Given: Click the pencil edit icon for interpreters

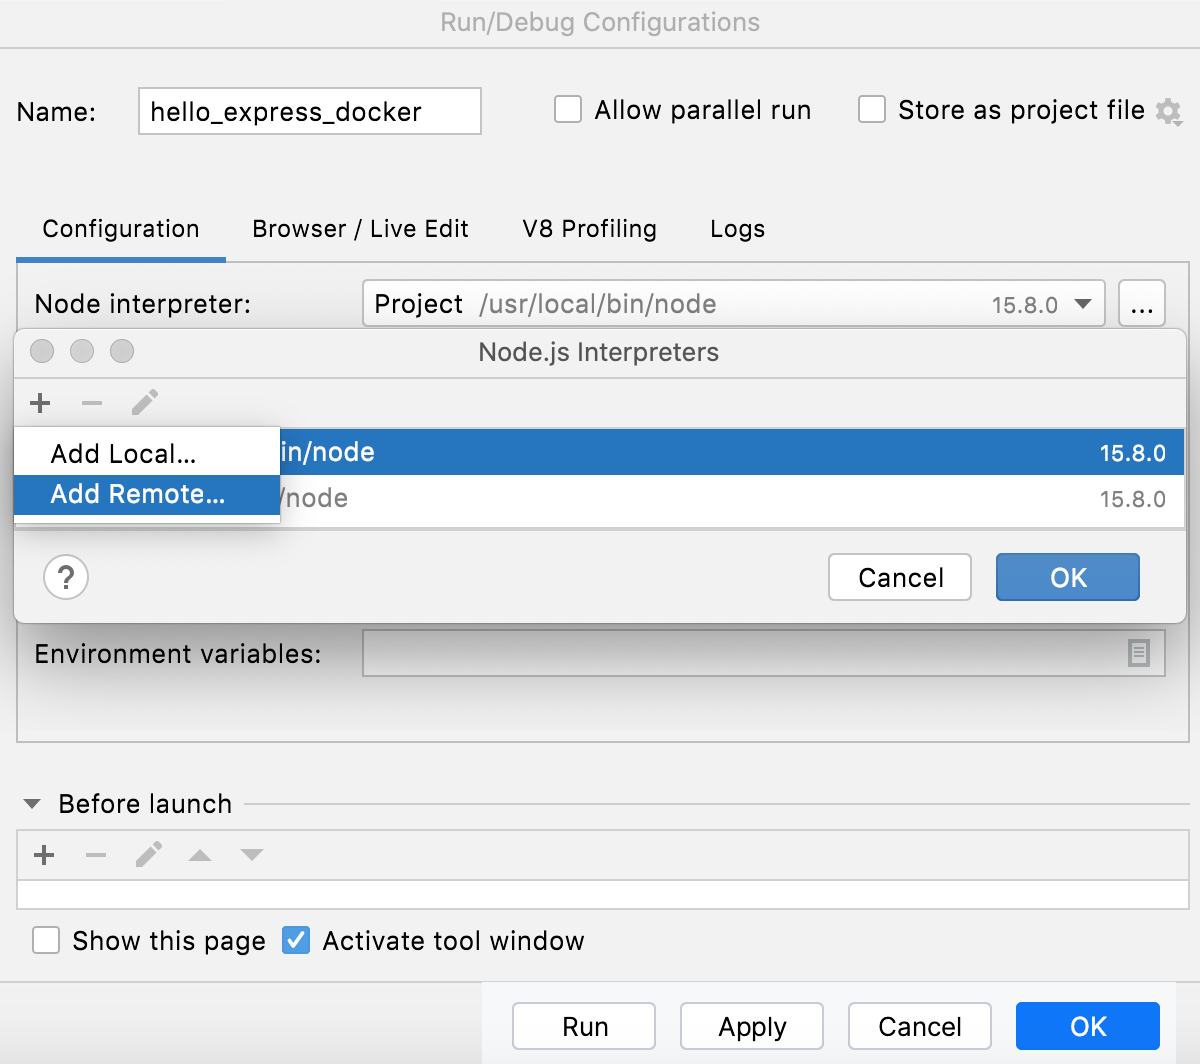Looking at the screenshot, I should click(145, 403).
